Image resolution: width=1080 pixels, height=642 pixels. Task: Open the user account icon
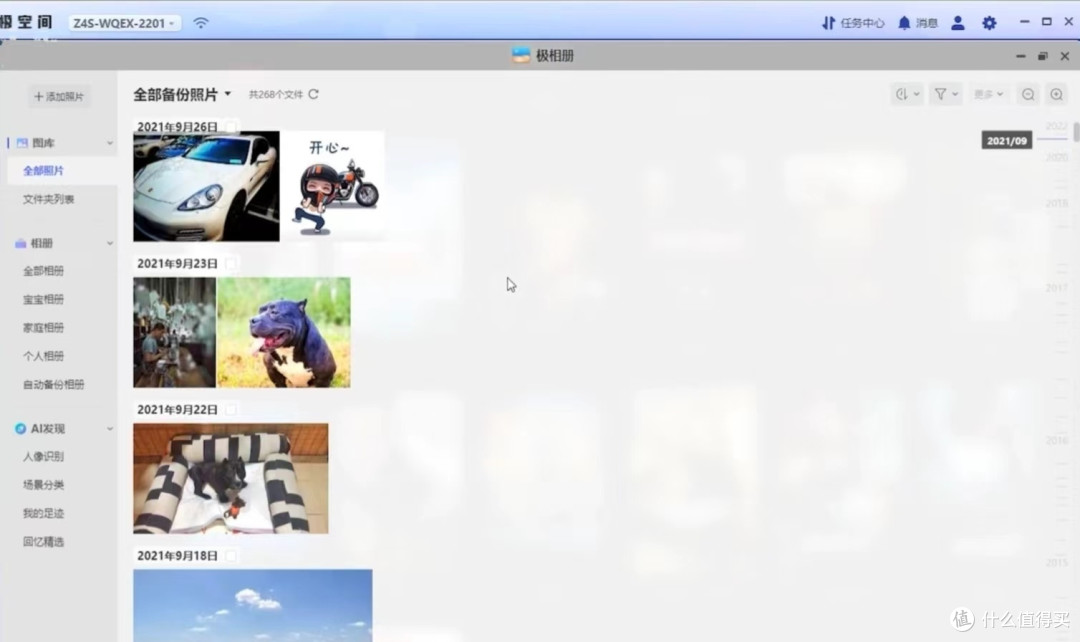(957, 23)
